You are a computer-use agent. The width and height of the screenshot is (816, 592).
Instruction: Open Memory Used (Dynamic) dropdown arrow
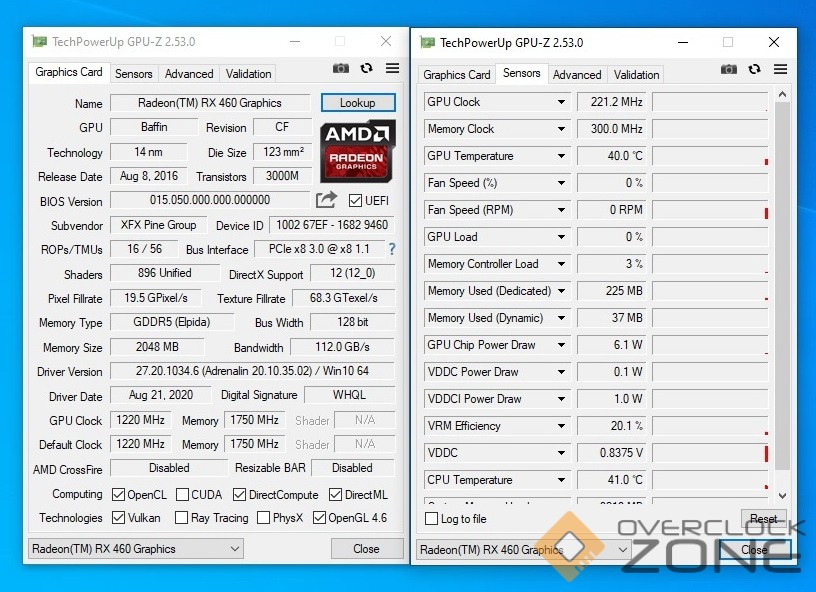pyautogui.click(x=561, y=318)
